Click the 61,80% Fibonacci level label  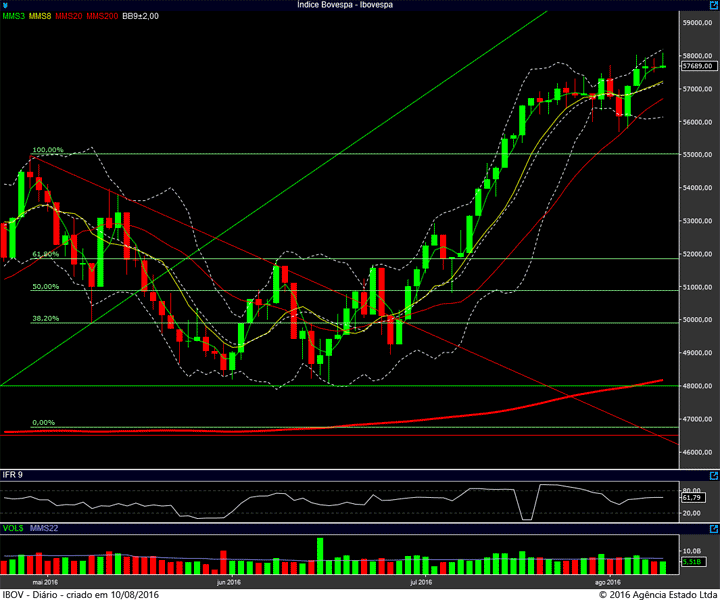(x=45, y=254)
